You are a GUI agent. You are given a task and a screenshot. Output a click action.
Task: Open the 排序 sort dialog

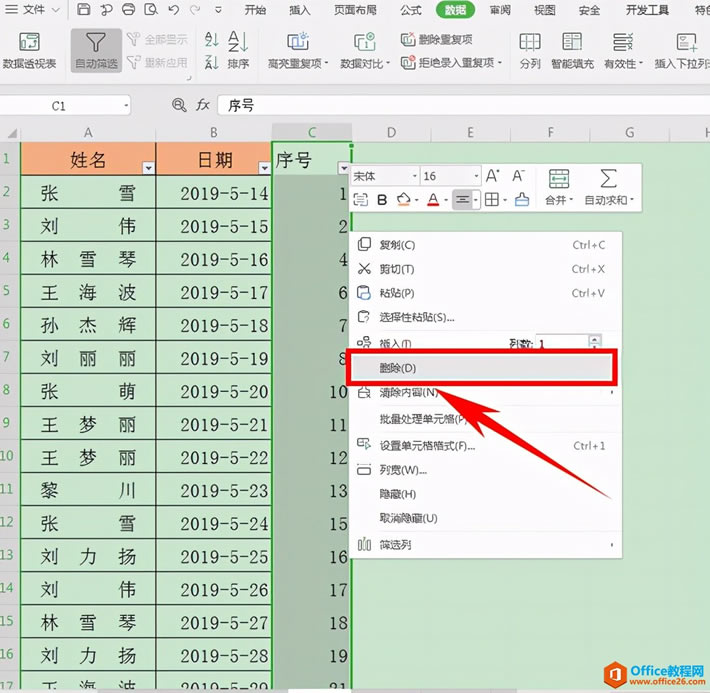[x=238, y=51]
